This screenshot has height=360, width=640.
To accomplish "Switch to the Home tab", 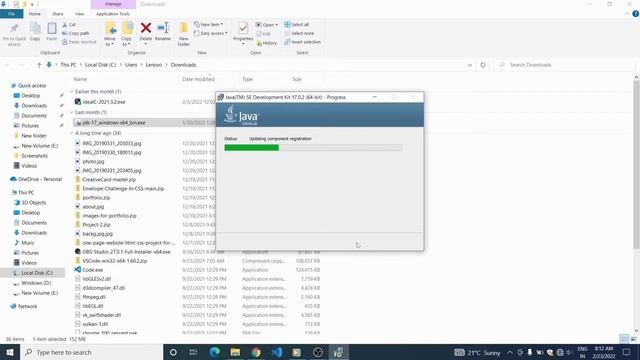I will click(x=35, y=14).
